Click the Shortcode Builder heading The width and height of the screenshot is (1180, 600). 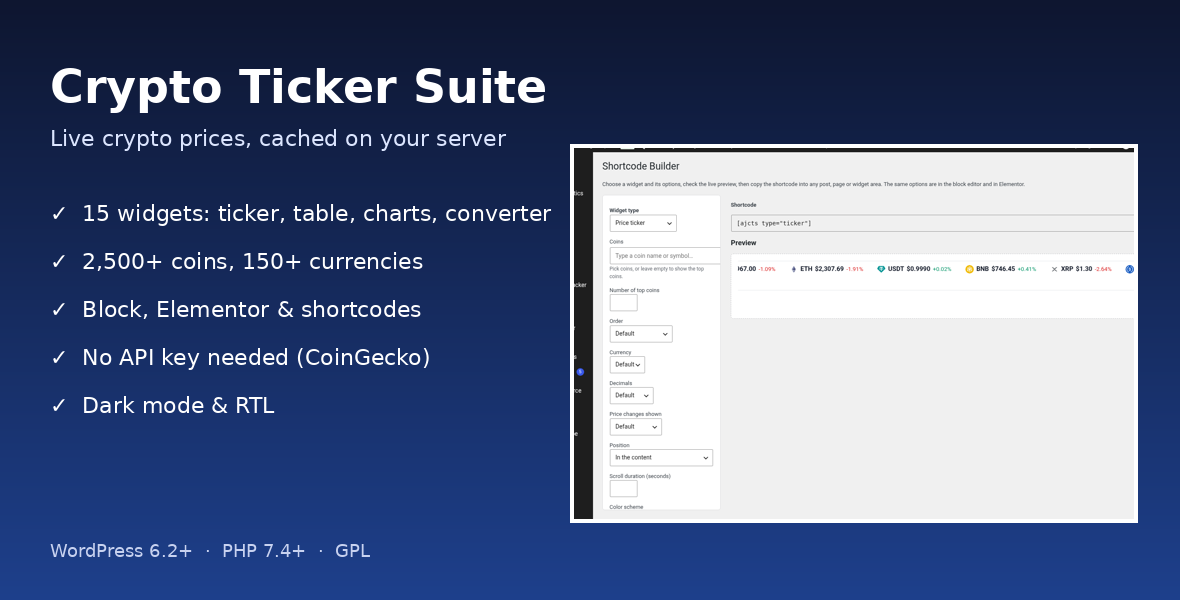(640, 166)
